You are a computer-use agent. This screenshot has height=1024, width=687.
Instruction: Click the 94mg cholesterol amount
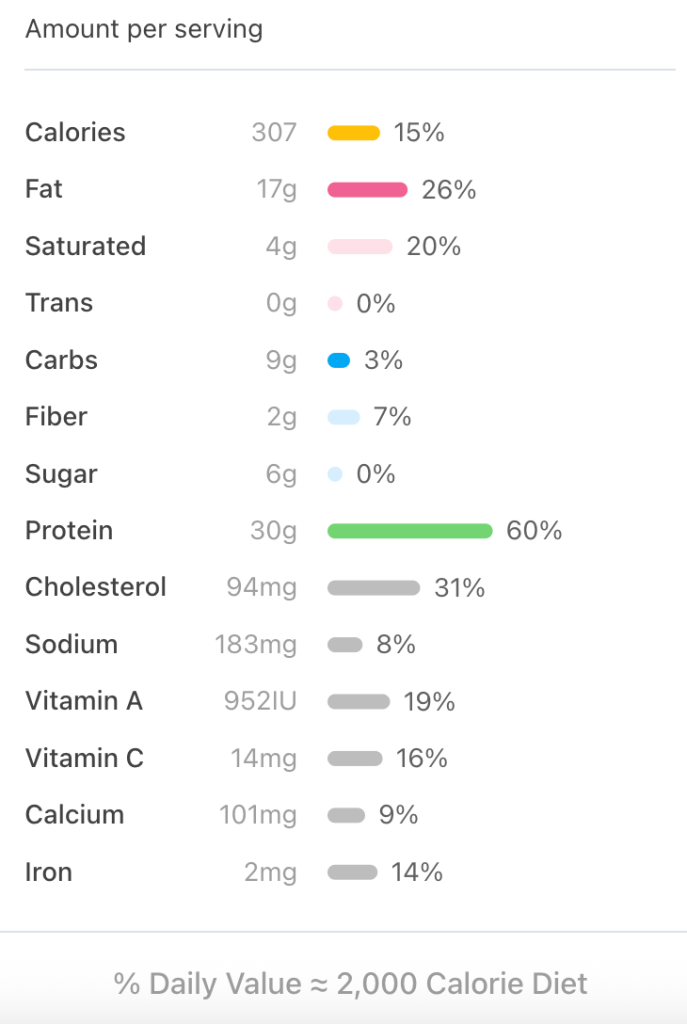262,588
